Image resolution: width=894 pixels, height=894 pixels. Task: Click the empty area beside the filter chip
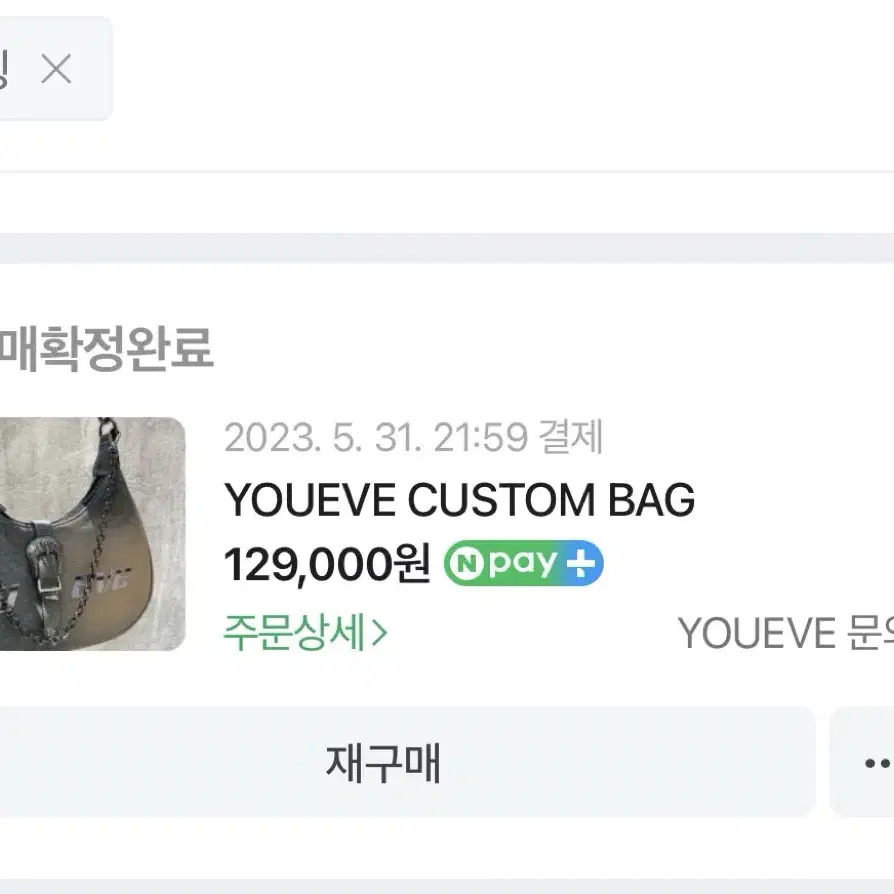(x=502, y=68)
